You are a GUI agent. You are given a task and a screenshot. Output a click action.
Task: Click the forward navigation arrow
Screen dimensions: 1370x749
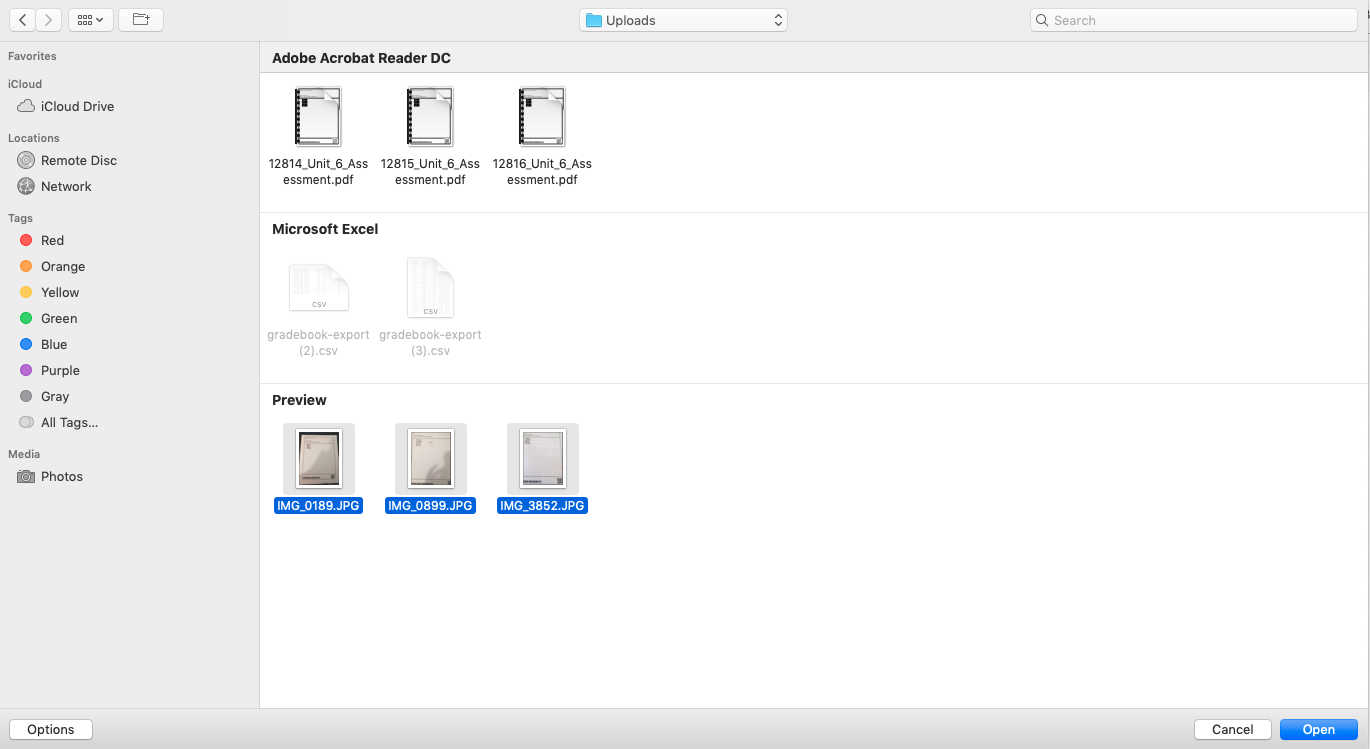(x=49, y=20)
